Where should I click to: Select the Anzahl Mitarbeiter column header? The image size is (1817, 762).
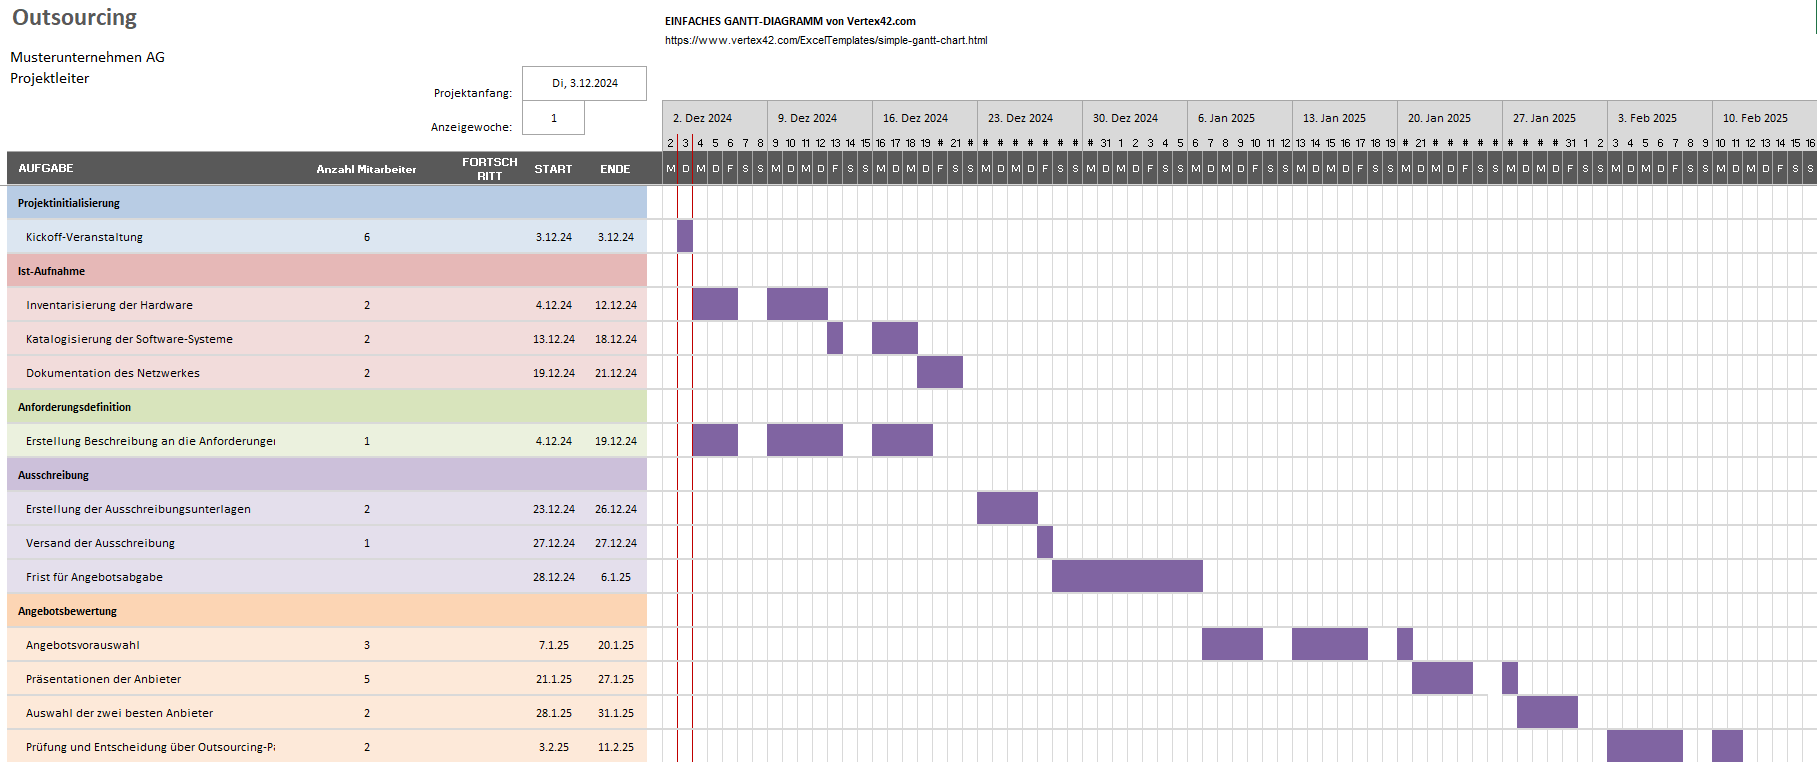(x=366, y=169)
